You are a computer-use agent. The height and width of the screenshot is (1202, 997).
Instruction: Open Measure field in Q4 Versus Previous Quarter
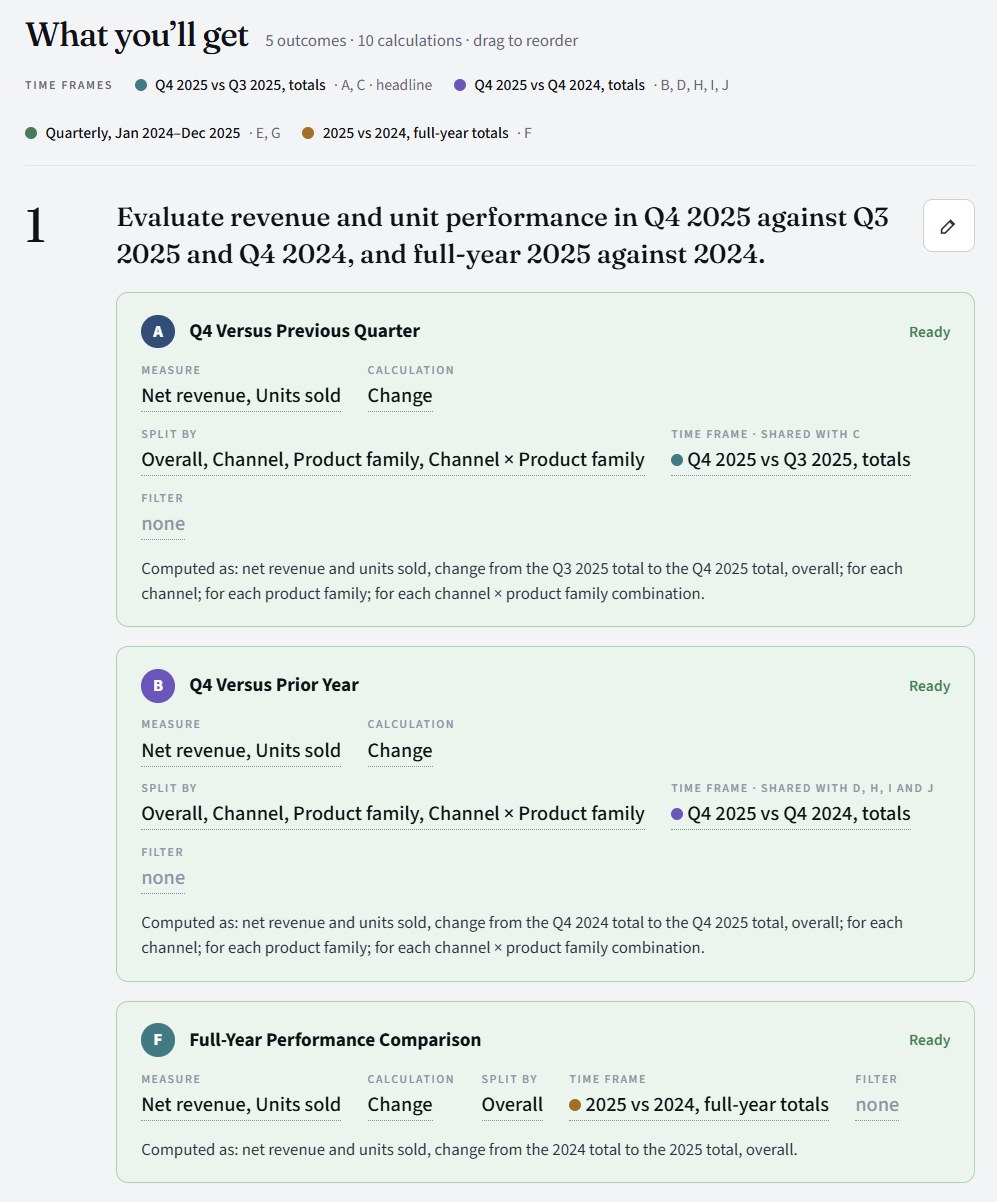tap(241, 396)
